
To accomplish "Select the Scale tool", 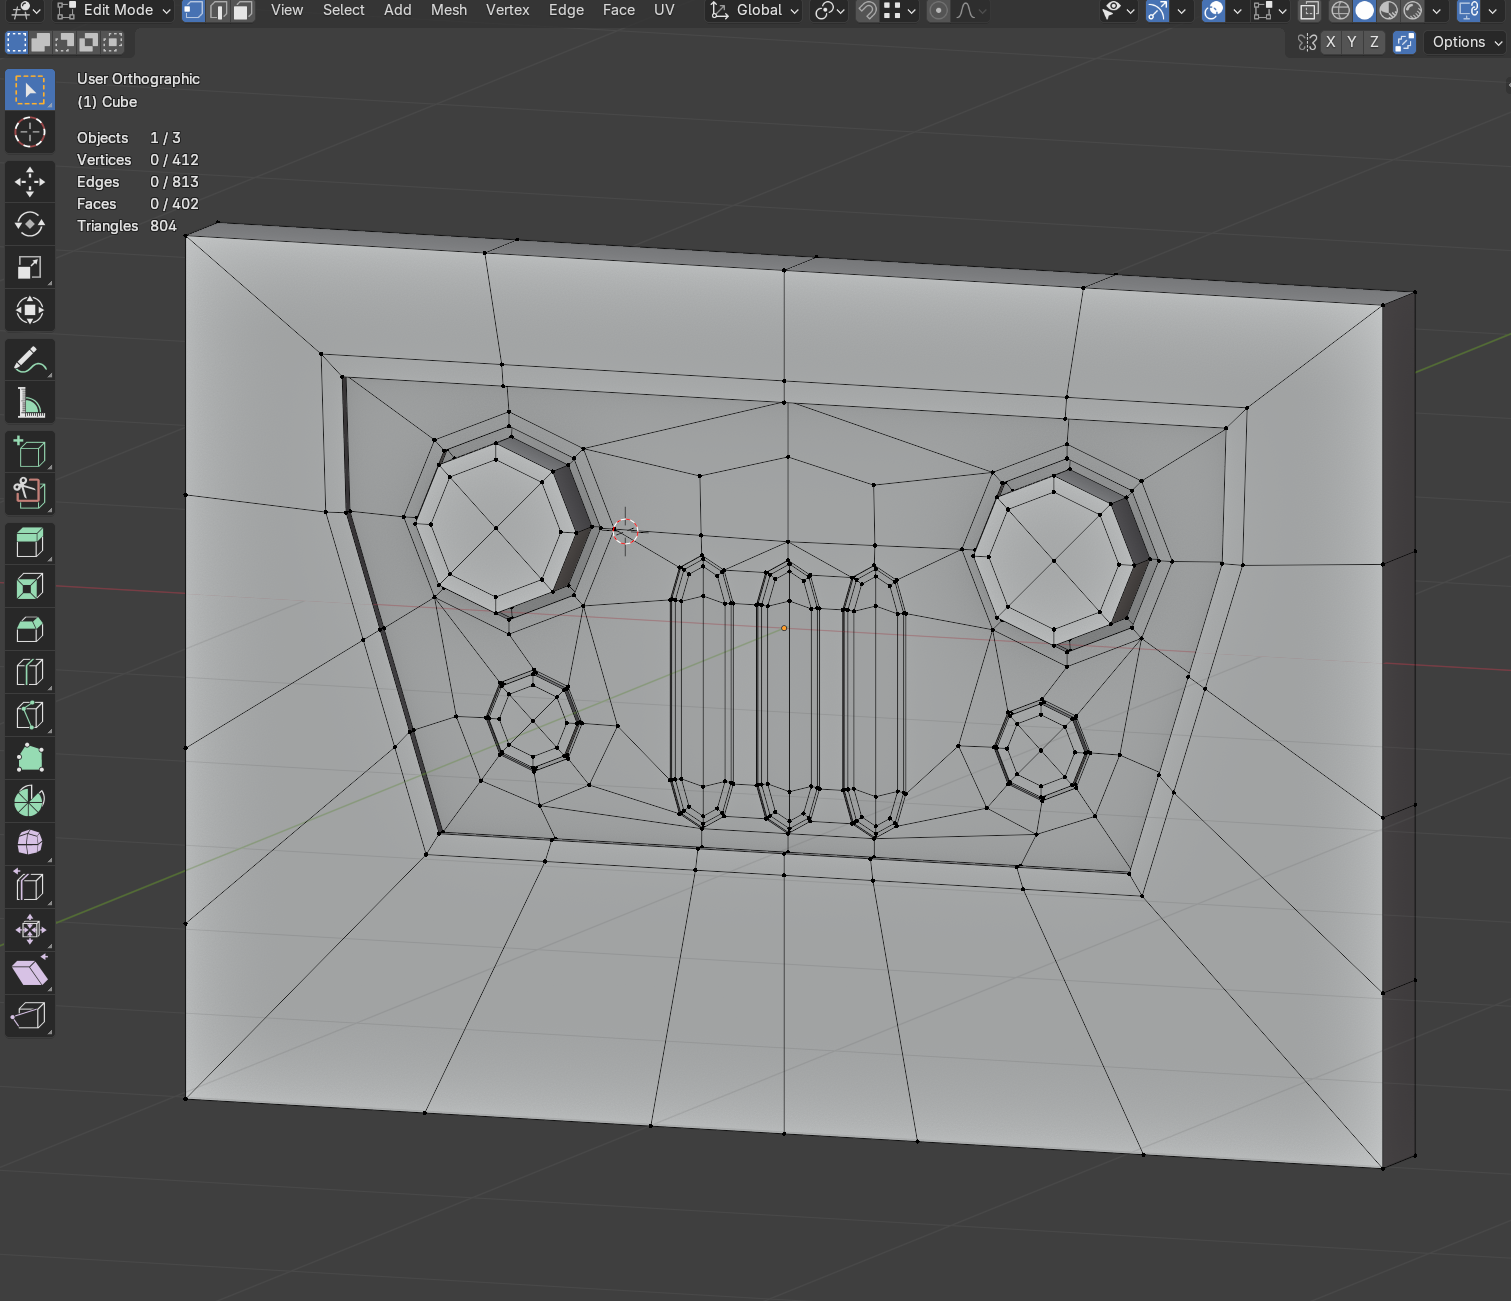I will [30, 267].
